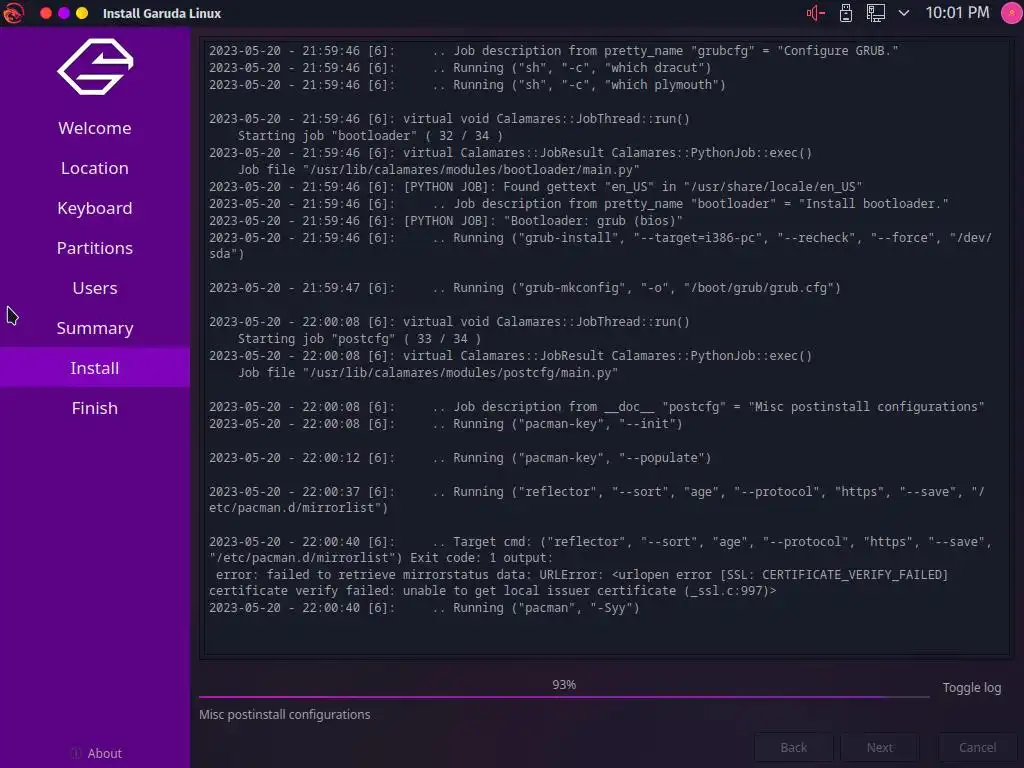
Task: Click Toggle log button
Action: [x=971, y=688]
